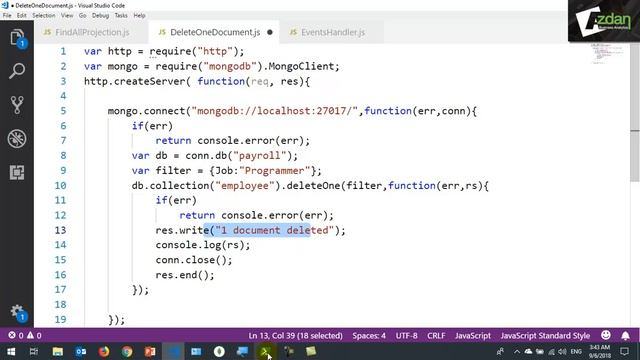This screenshot has height=360, width=640.
Task: Click conn.close(); on line 15
Action: (194, 260)
